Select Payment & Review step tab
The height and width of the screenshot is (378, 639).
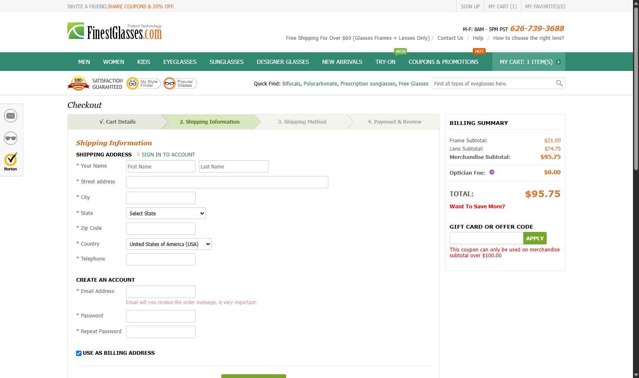pyautogui.click(x=394, y=122)
